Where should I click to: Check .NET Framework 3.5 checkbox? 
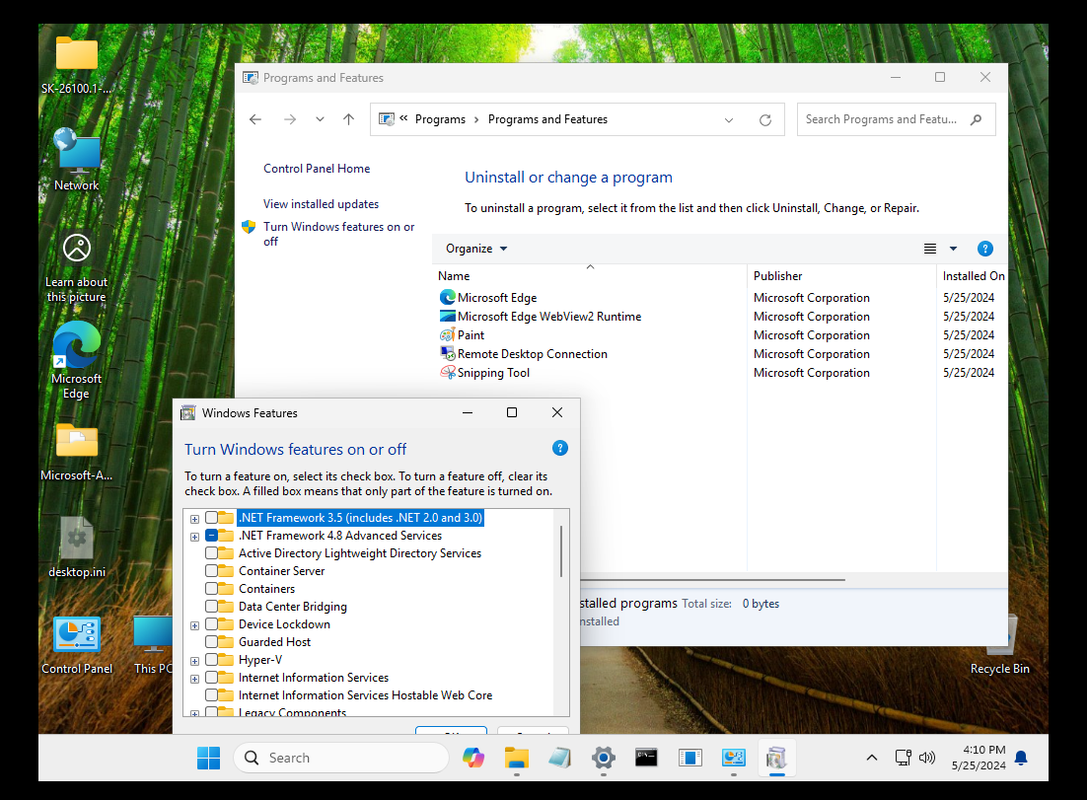(211, 517)
